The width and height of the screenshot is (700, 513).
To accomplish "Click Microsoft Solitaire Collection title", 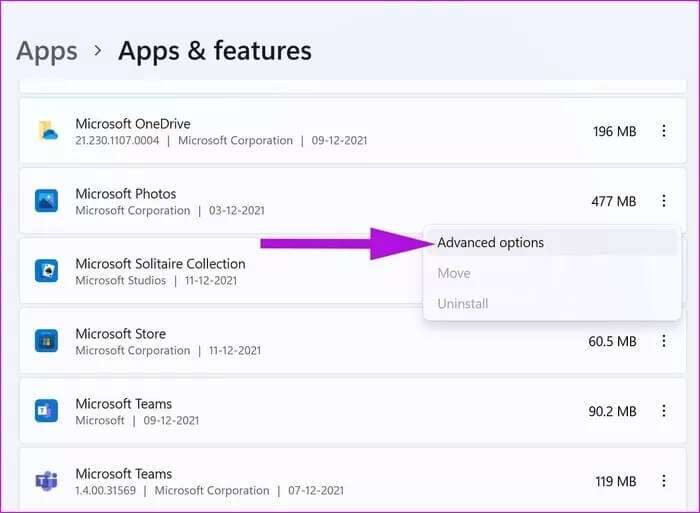I will coord(160,264).
